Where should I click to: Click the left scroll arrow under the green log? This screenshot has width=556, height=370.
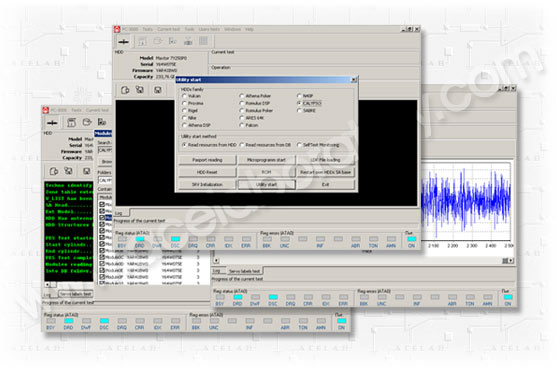pyautogui.click(x=47, y=285)
